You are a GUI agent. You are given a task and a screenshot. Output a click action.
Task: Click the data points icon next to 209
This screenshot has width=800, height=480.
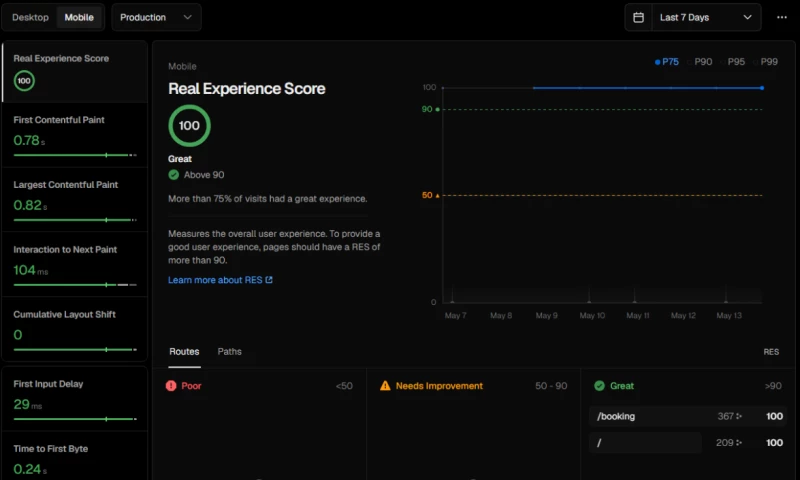[x=739, y=443]
